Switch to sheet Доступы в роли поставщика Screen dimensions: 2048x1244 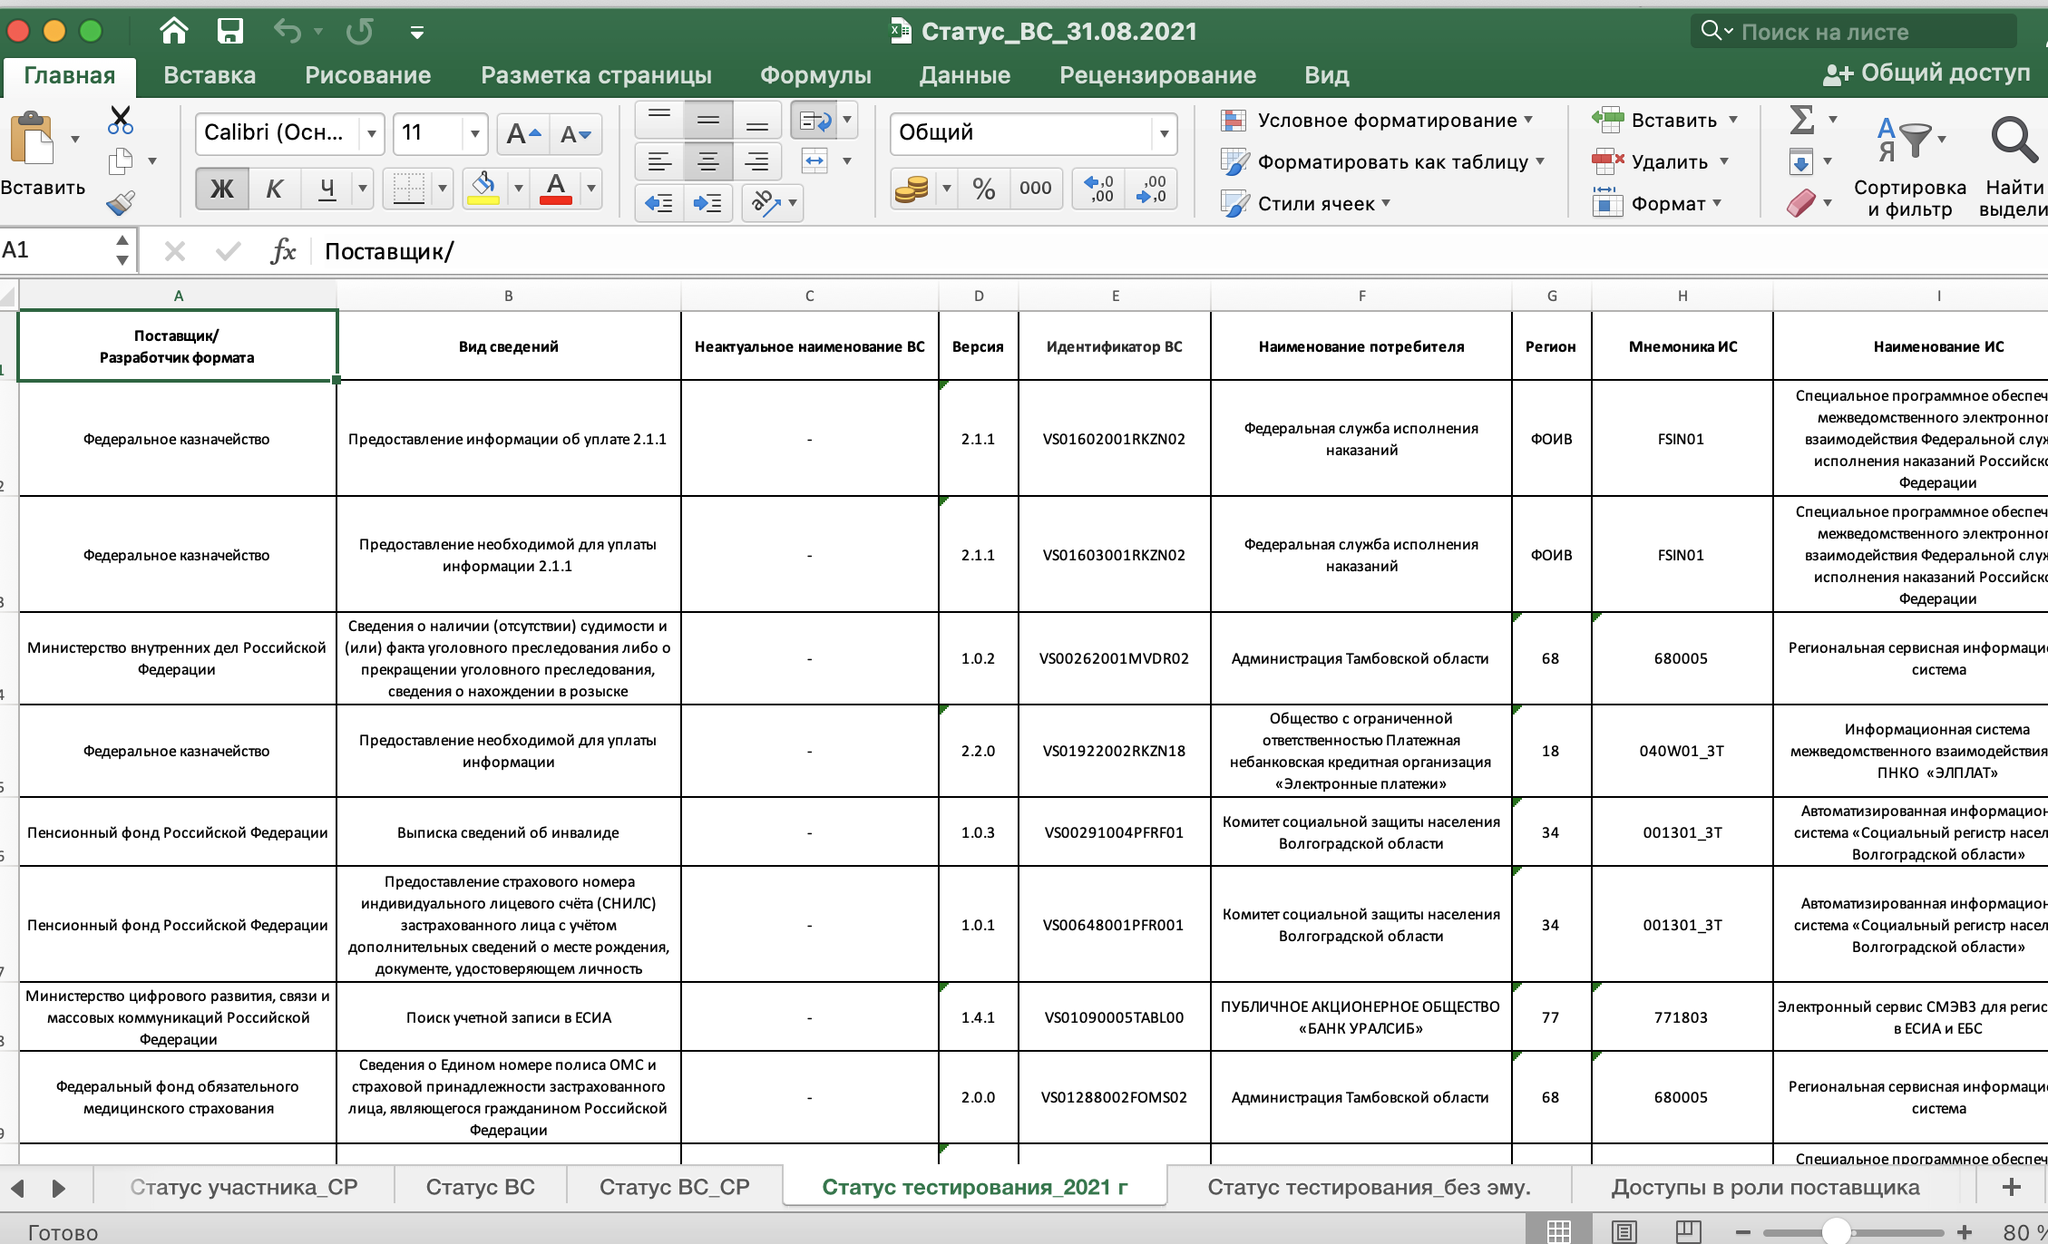1765,1187
